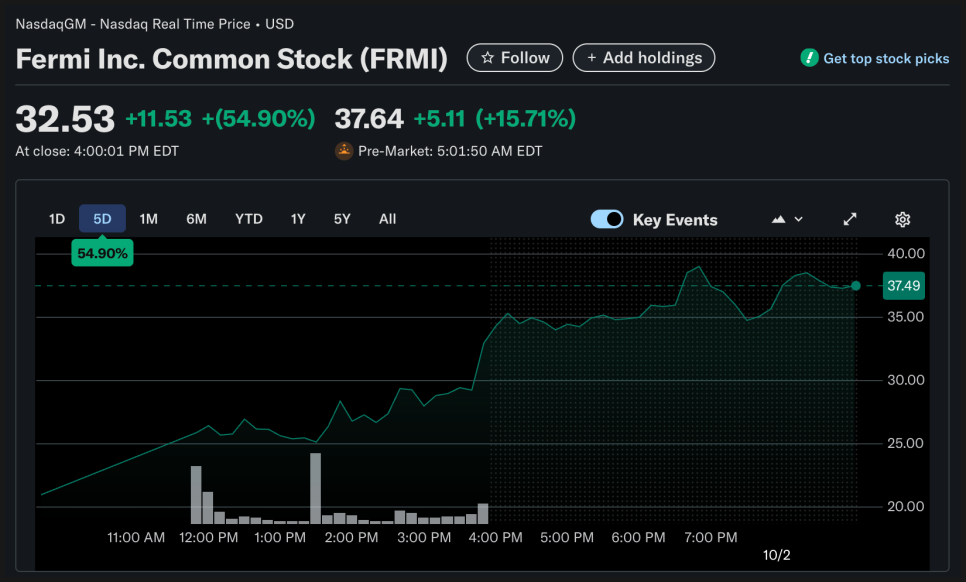Open chart settings gear icon

902,219
